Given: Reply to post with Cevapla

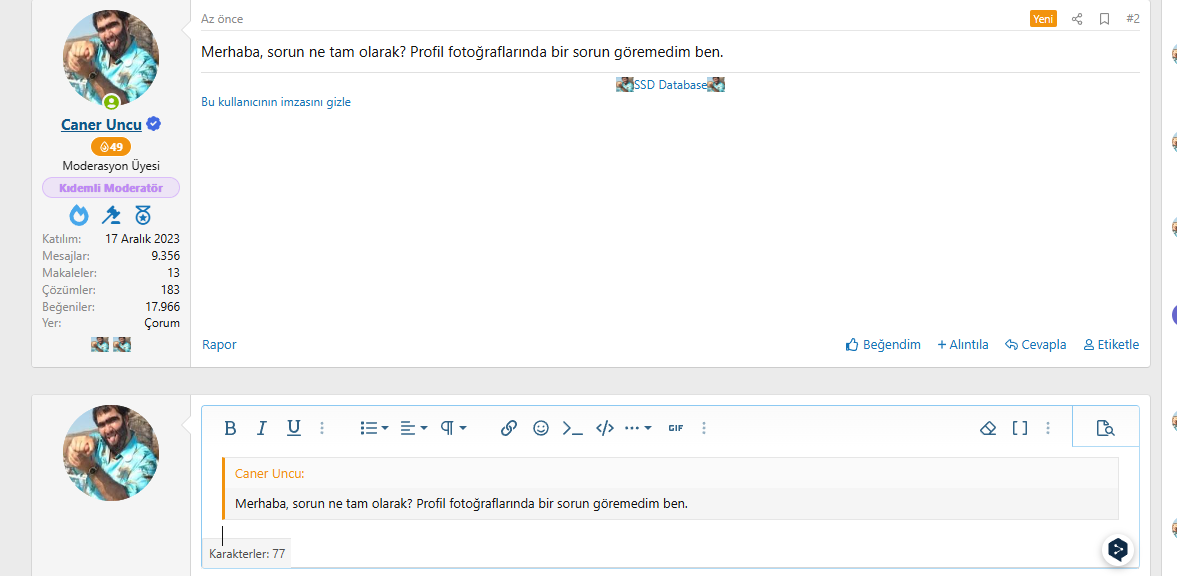Looking at the screenshot, I should click(x=1036, y=345).
